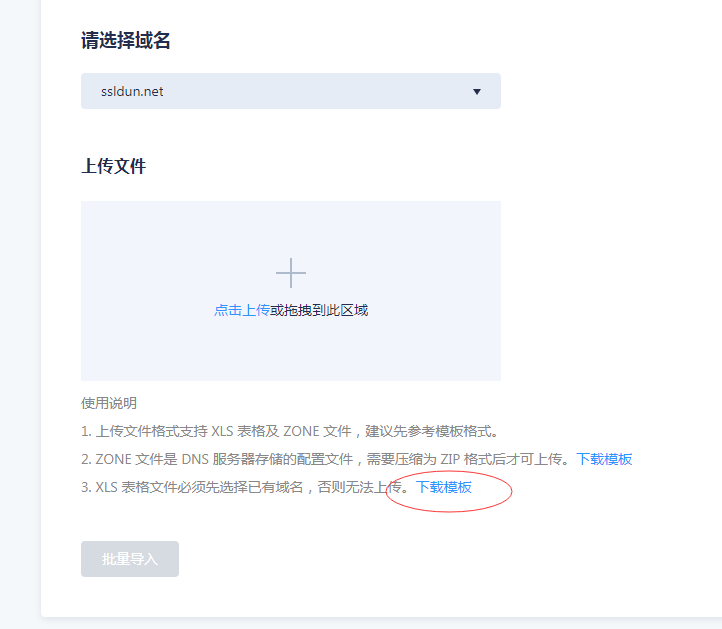Click the "上传文件" section heading
722x629 pixels.
click(113, 166)
